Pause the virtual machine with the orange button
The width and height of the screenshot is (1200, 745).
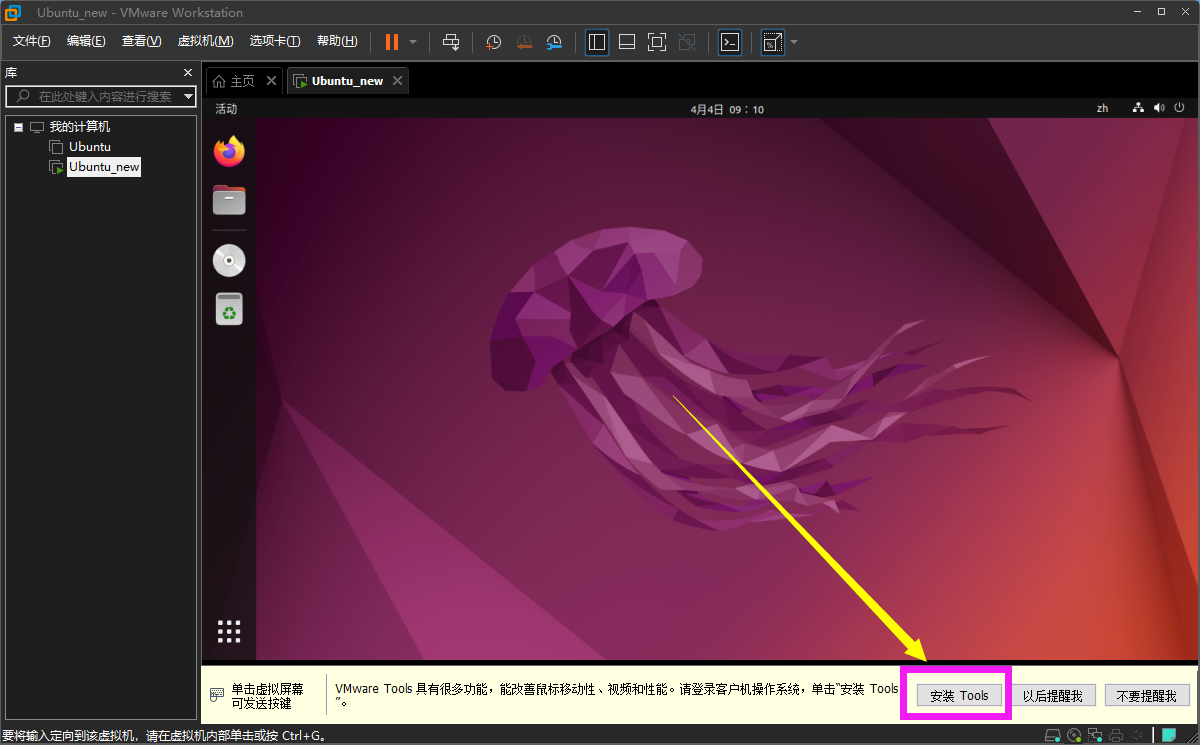pos(392,42)
